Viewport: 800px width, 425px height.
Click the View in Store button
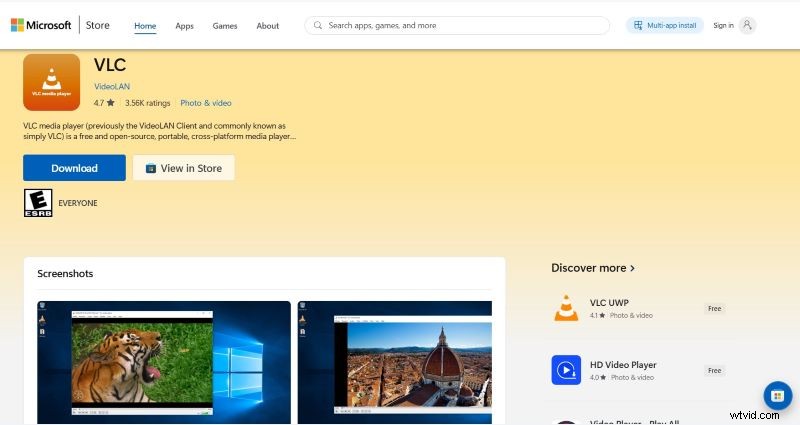click(183, 168)
